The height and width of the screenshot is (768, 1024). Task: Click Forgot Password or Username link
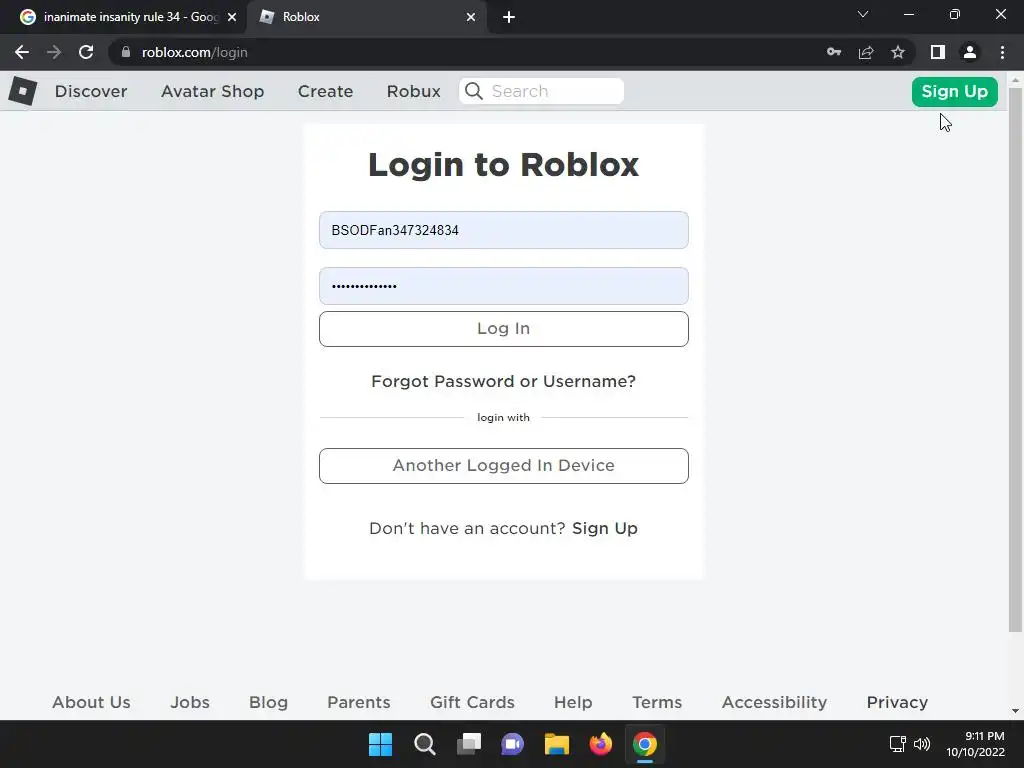pos(504,381)
